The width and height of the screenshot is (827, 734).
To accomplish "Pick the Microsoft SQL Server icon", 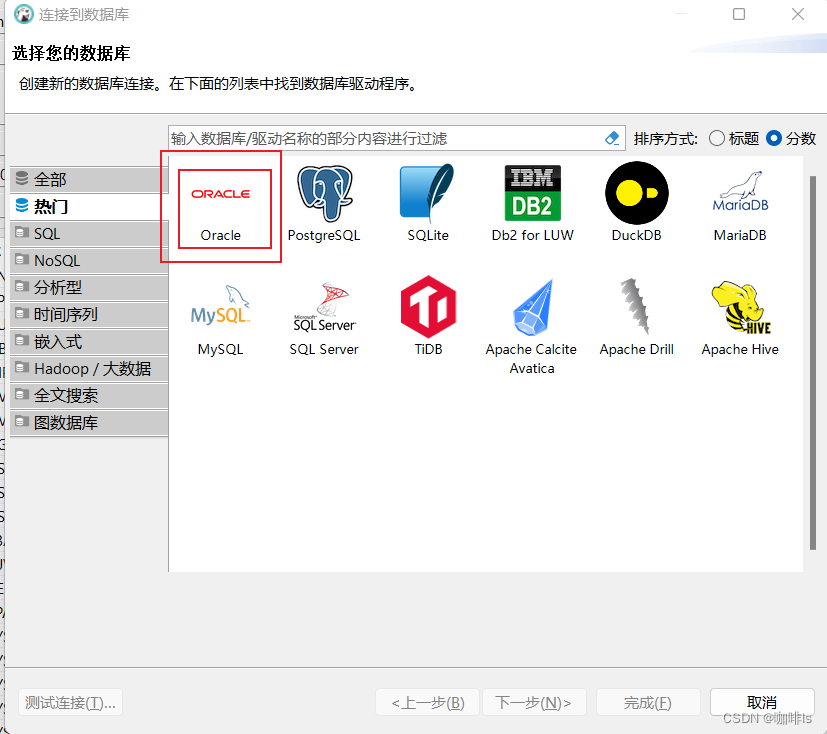I will pos(324,307).
